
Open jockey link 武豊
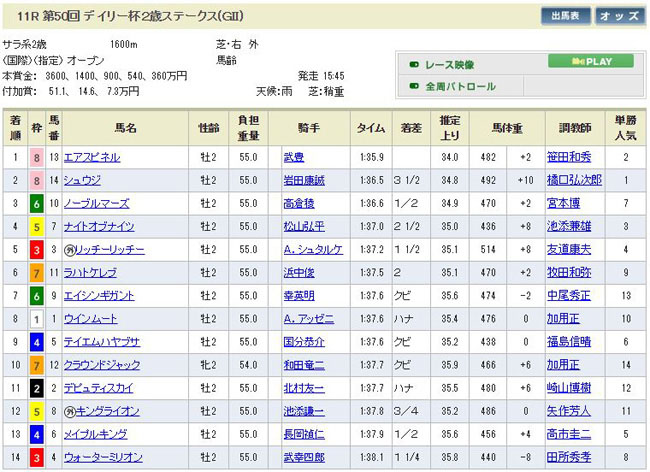pyautogui.click(x=292, y=157)
